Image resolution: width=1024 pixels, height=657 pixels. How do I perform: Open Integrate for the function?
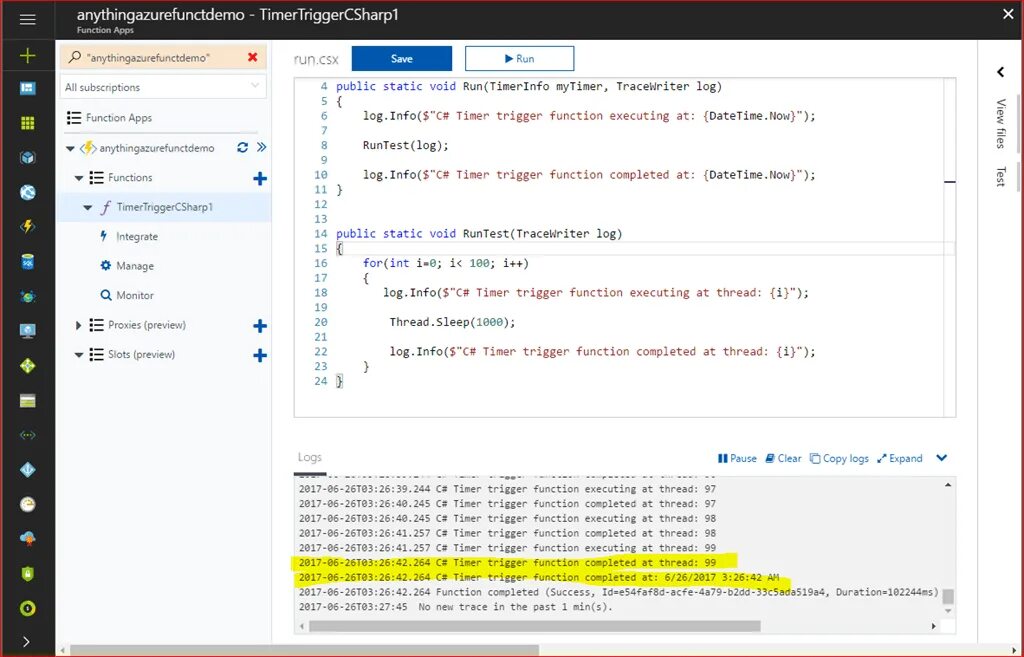click(x=136, y=236)
